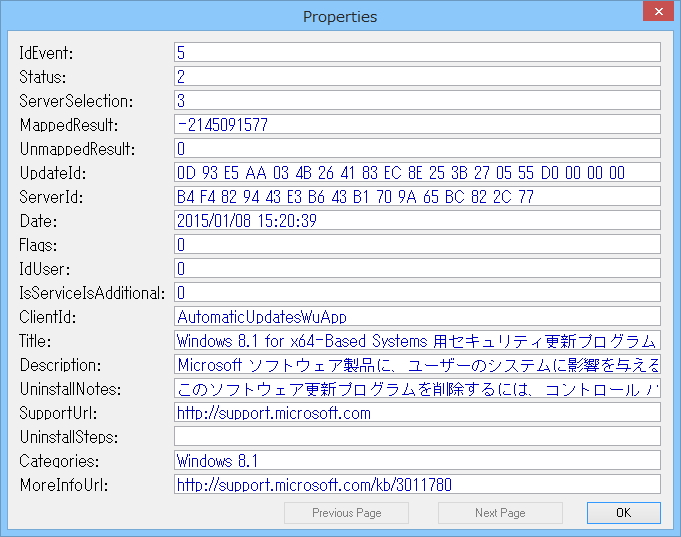Click the "ClientId:" label
Image resolution: width=681 pixels, height=537 pixels.
tap(47, 317)
